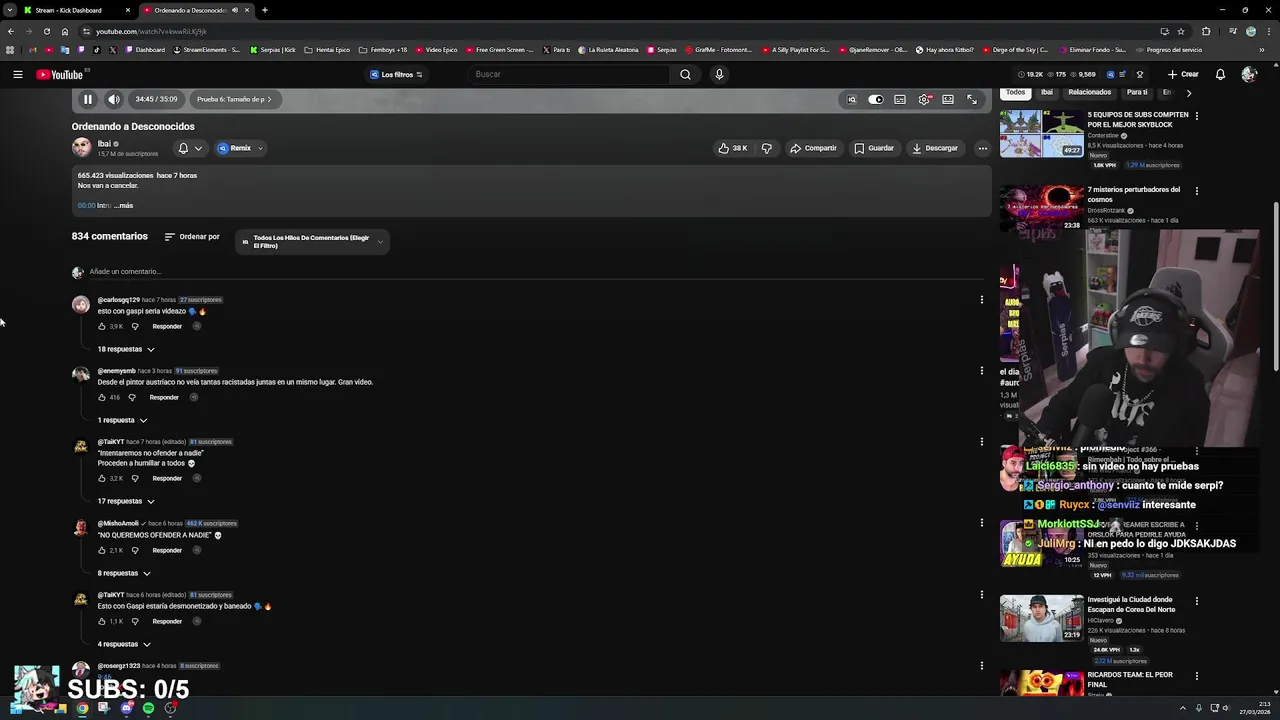Open a new browser tab
This screenshot has width=1280, height=720.
[265, 10]
